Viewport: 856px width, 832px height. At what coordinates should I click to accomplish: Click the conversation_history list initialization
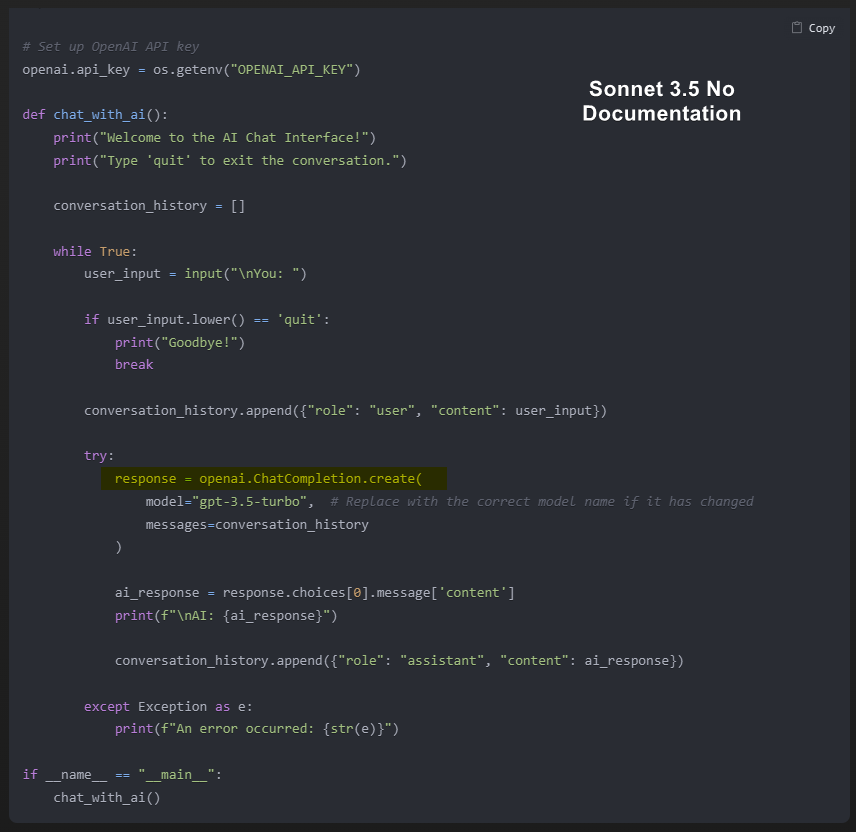point(150,205)
